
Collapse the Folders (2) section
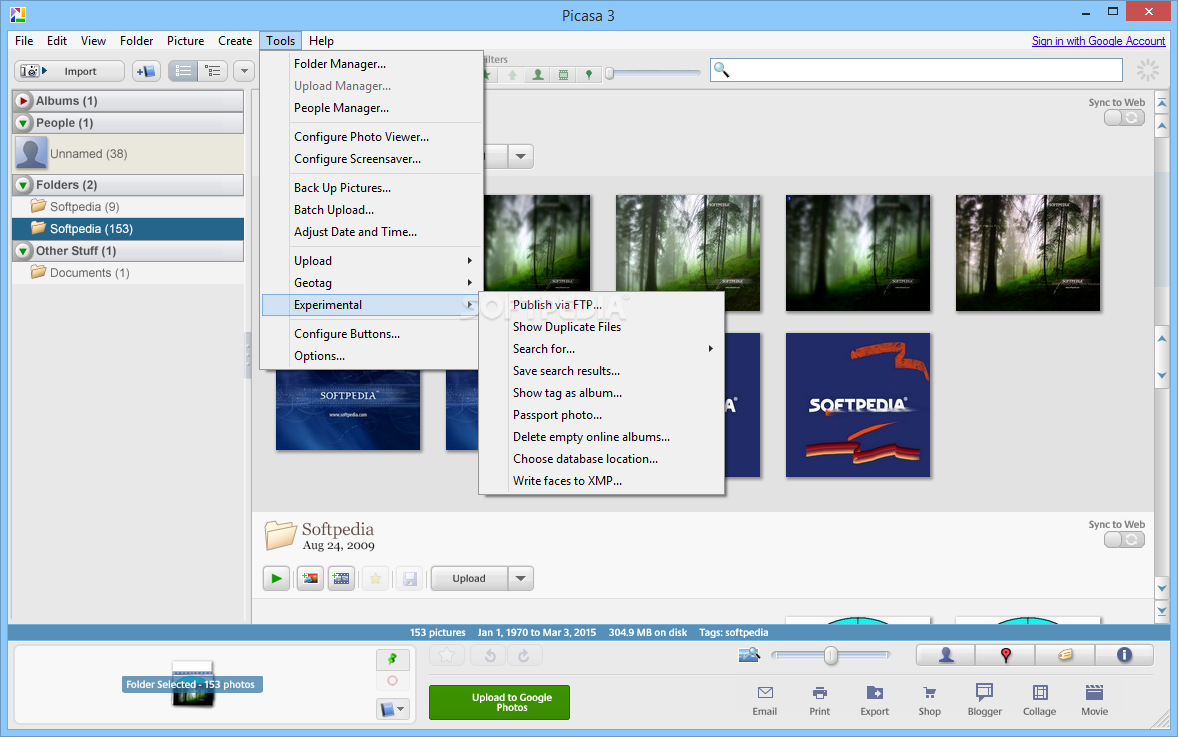(x=23, y=185)
